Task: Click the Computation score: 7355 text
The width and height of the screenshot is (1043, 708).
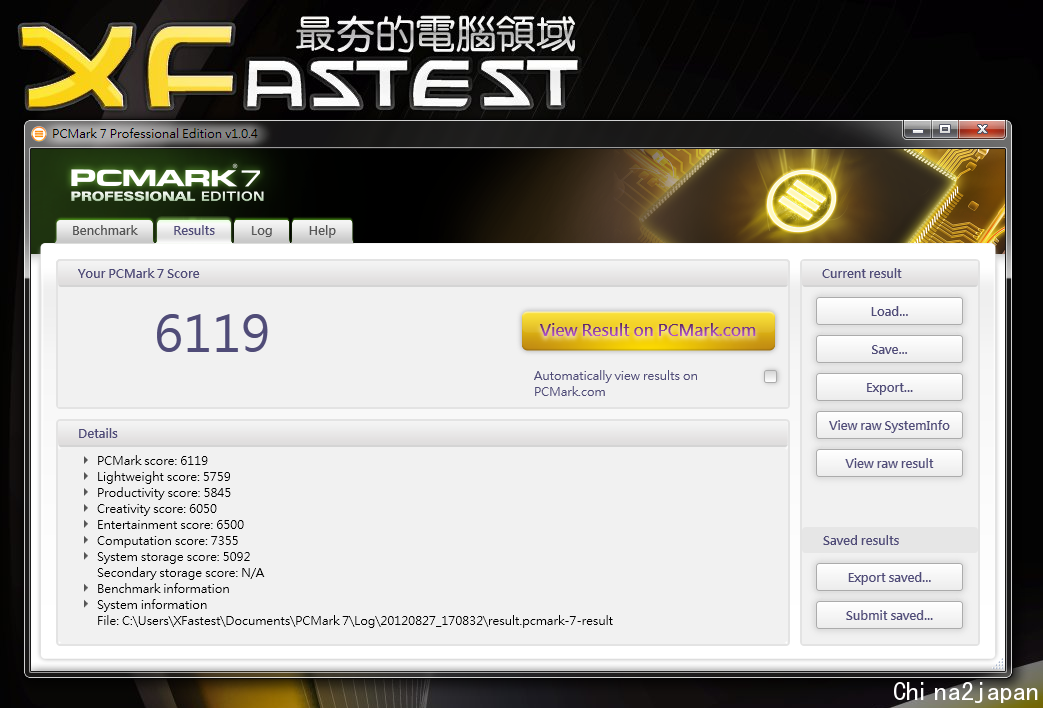Action: click(168, 540)
